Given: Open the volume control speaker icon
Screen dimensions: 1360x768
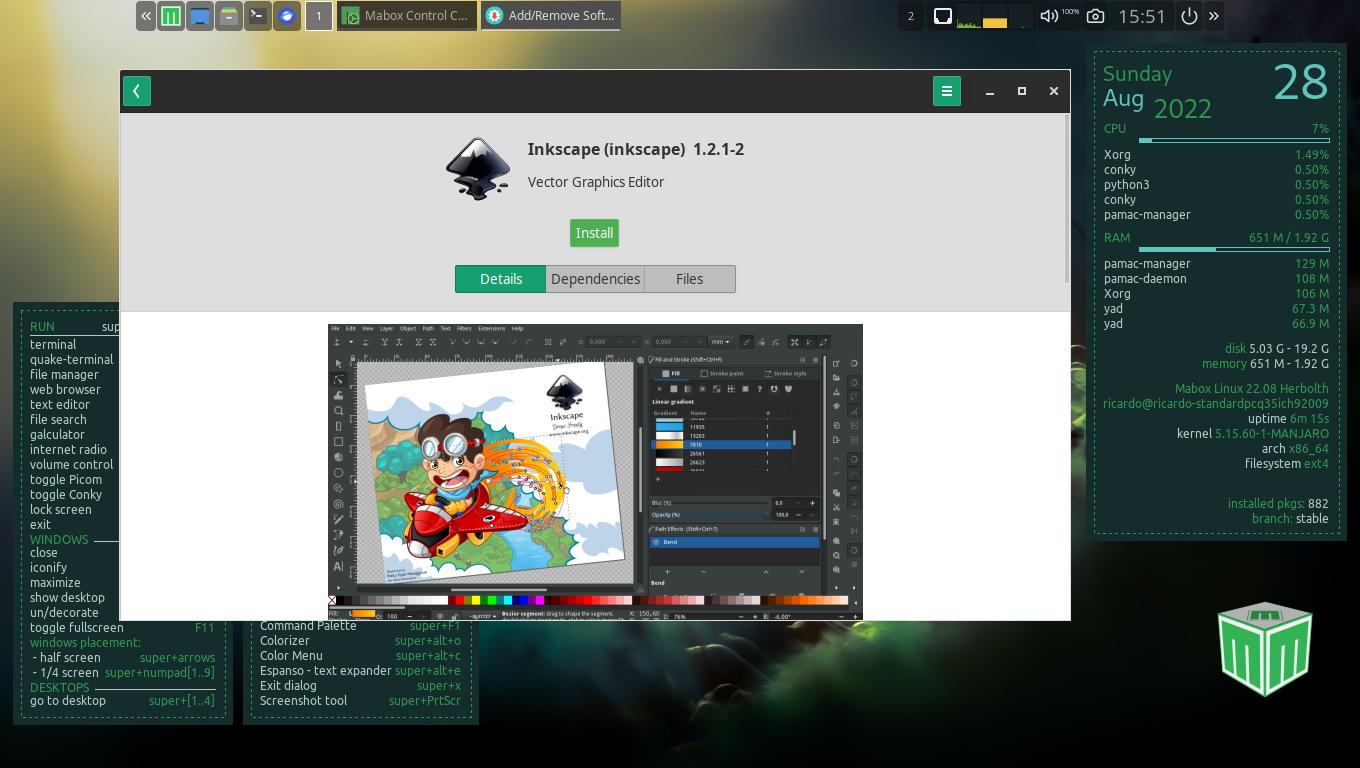Looking at the screenshot, I should [x=1048, y=16].
